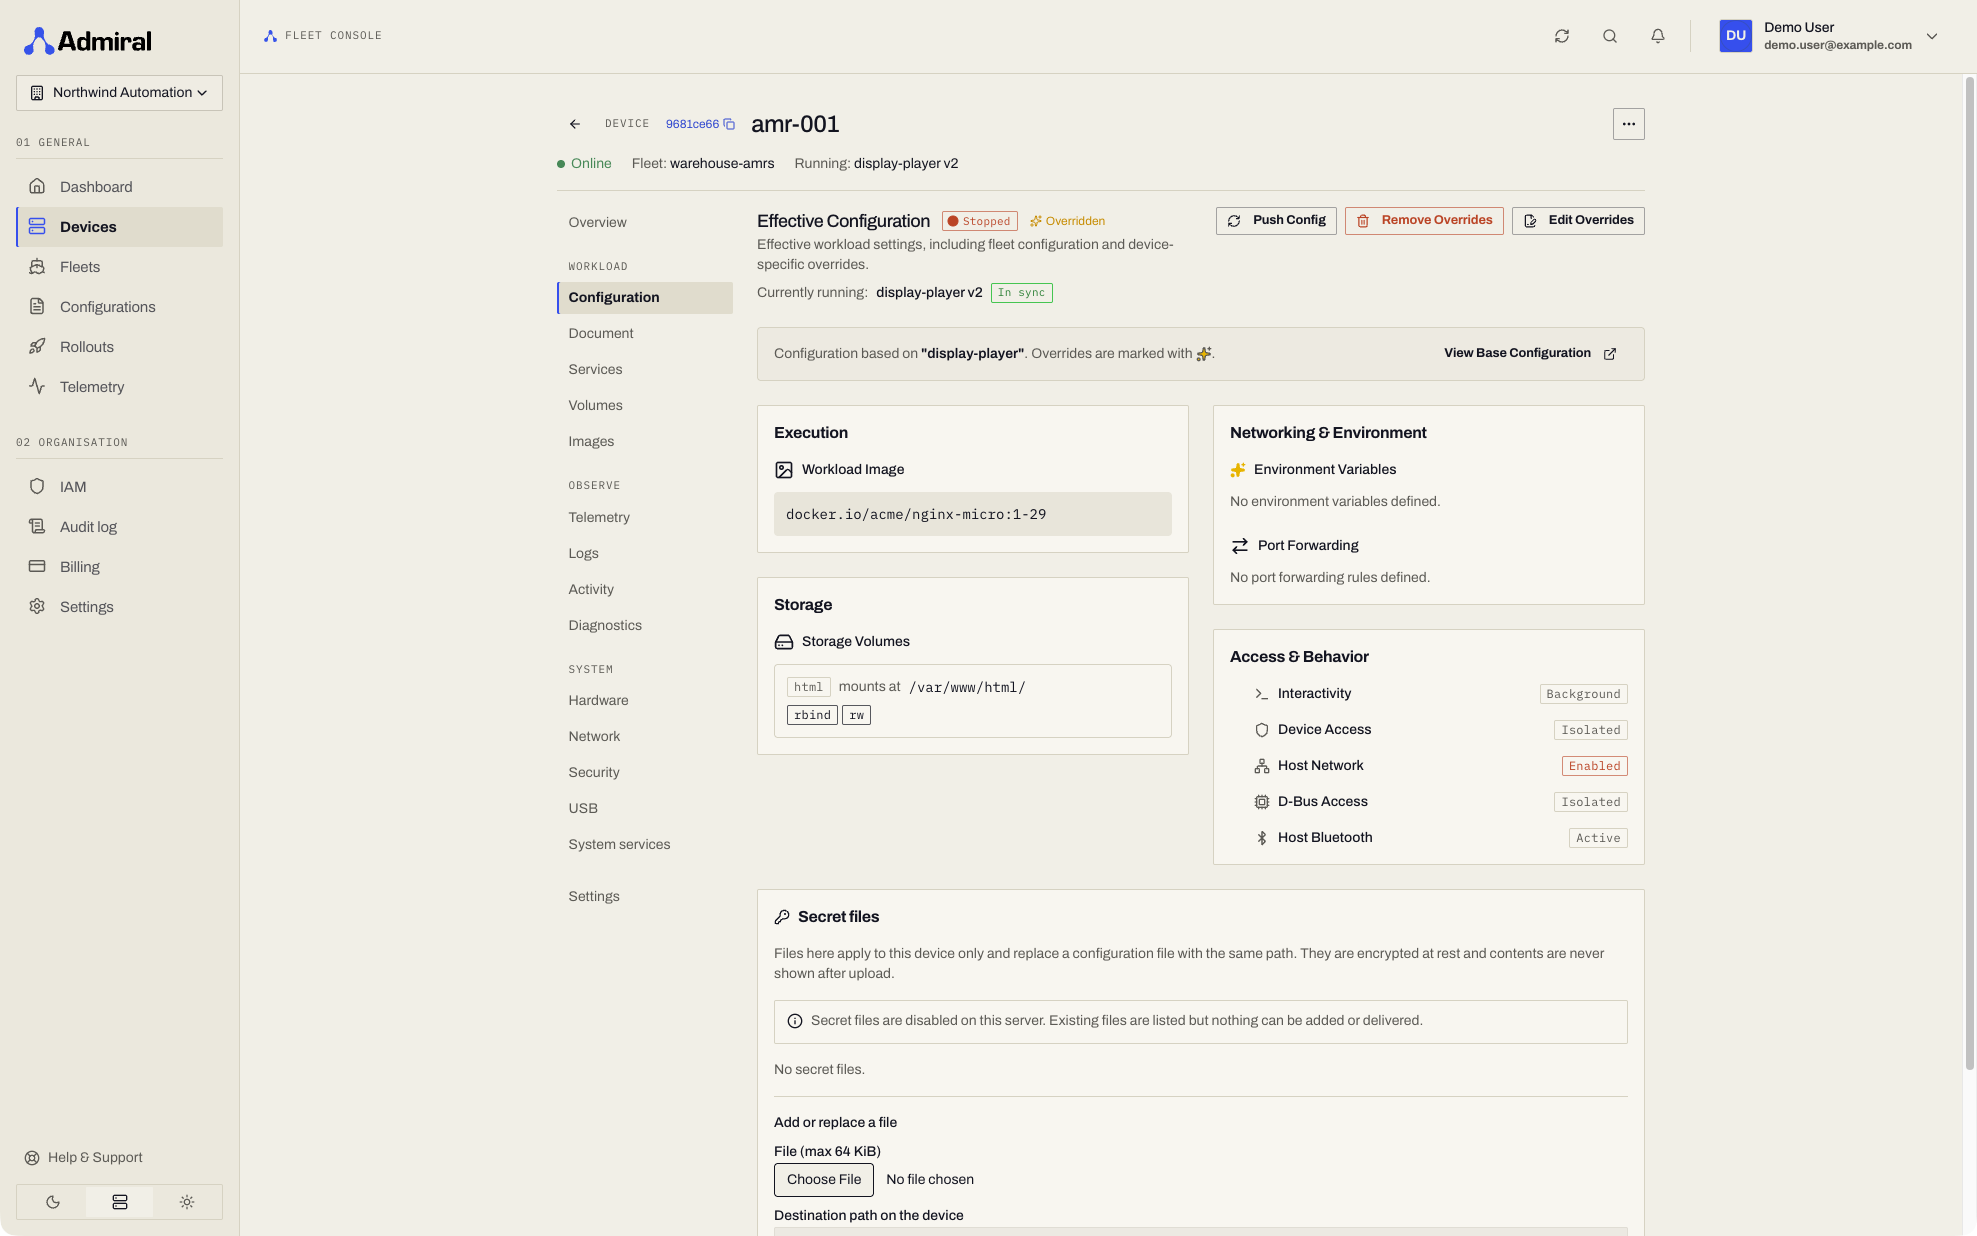The height and width of the screenshot is (1236, 1977).
Task: Open Help & Support
Action: pos(84,1157)
